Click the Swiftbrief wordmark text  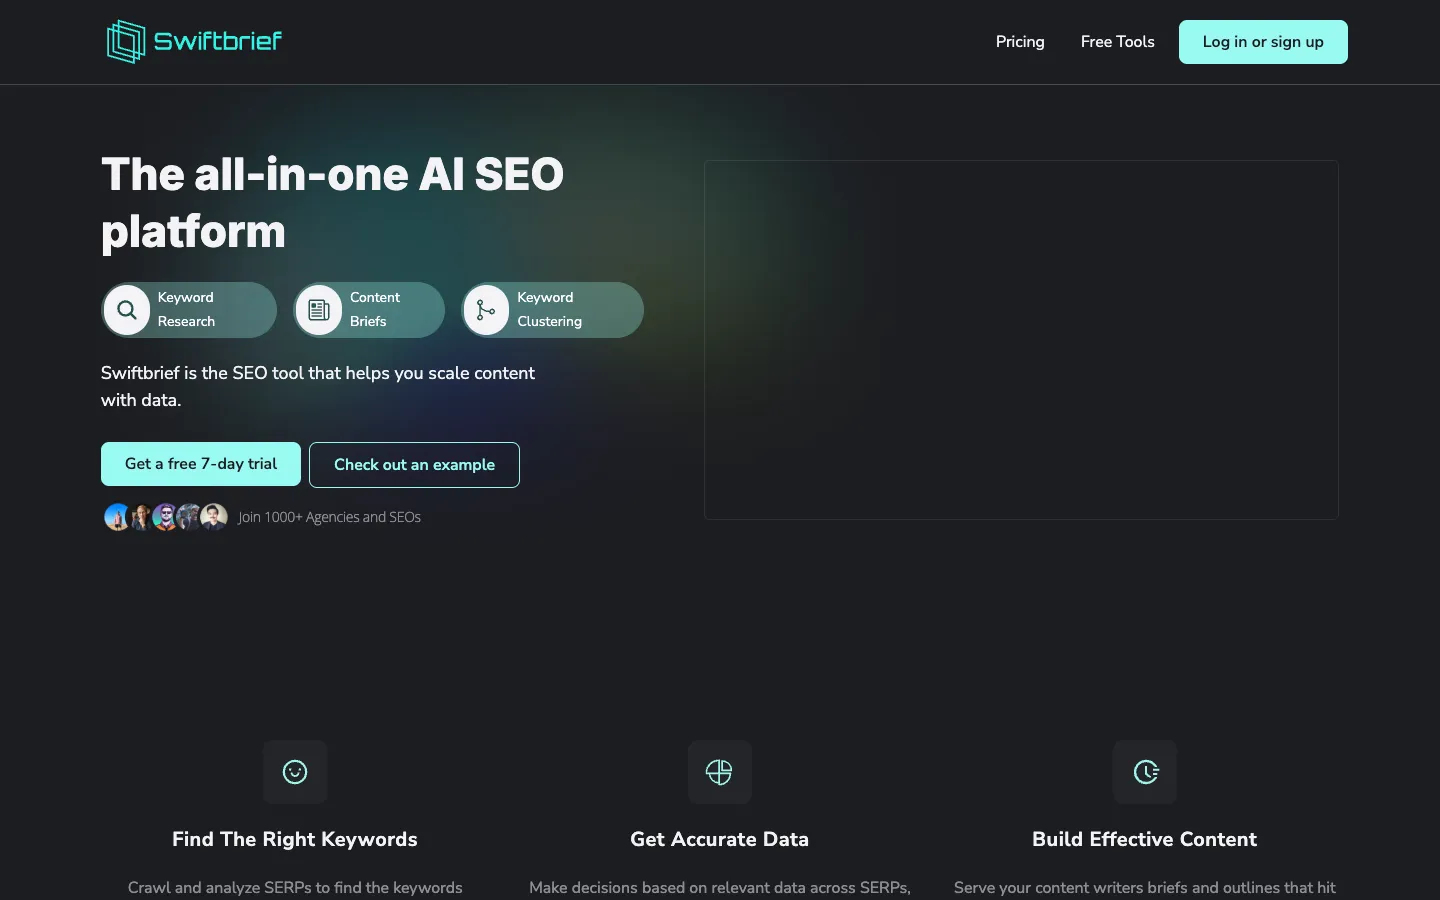click(218, 41)
